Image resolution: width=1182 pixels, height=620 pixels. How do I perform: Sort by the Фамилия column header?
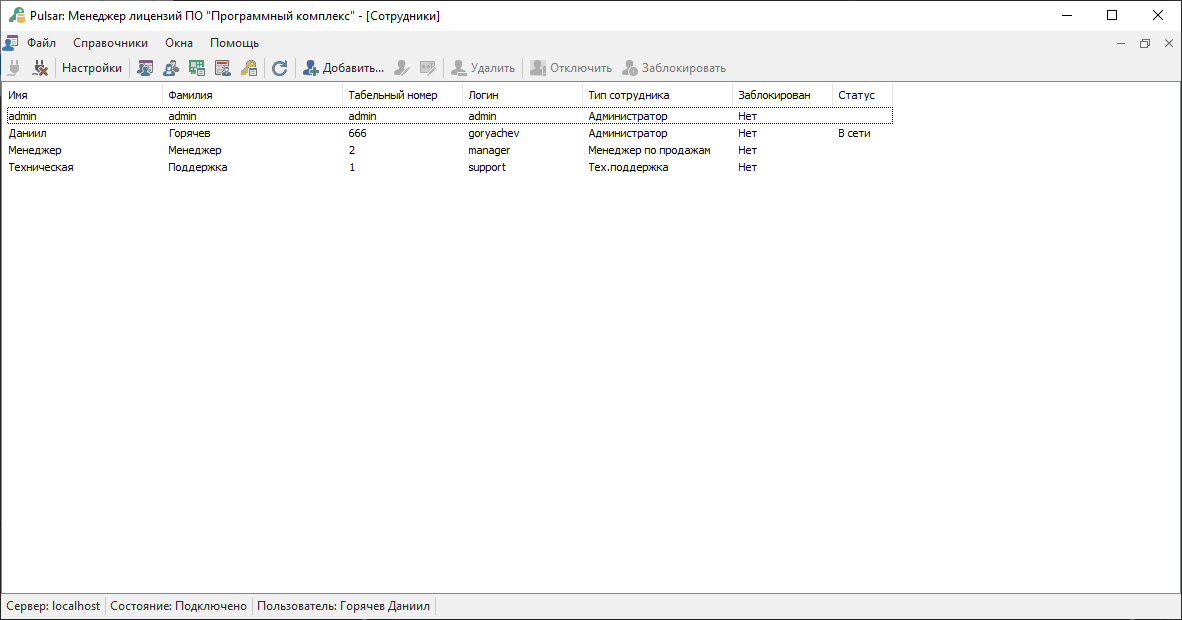pyautogui.click(x=252, y=95)
